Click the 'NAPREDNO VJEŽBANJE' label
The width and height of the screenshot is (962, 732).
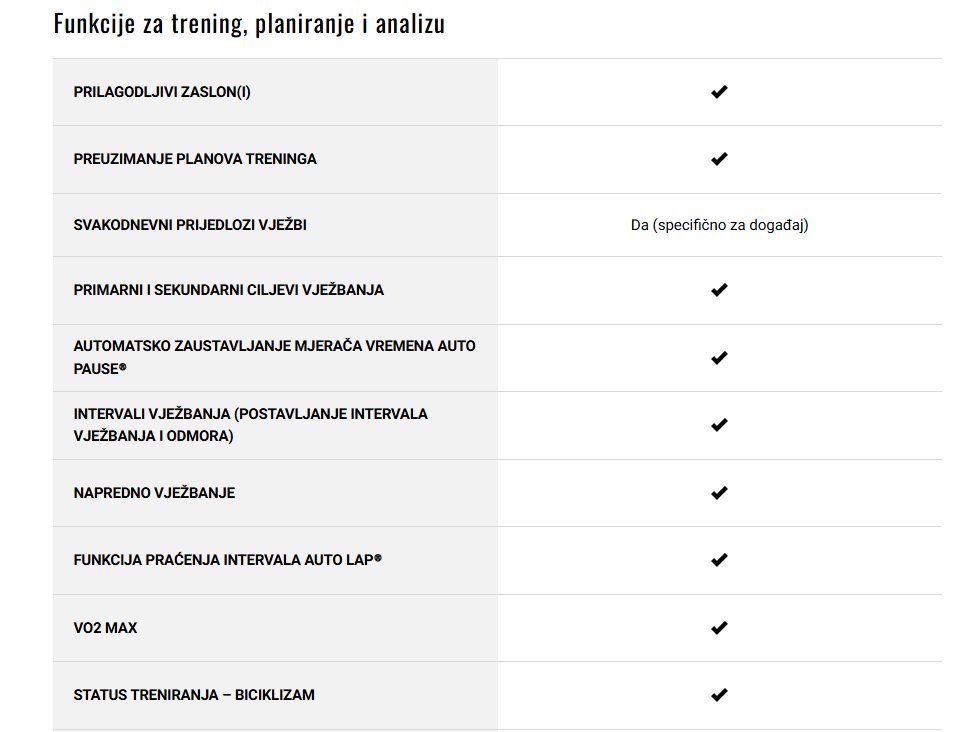155,493
